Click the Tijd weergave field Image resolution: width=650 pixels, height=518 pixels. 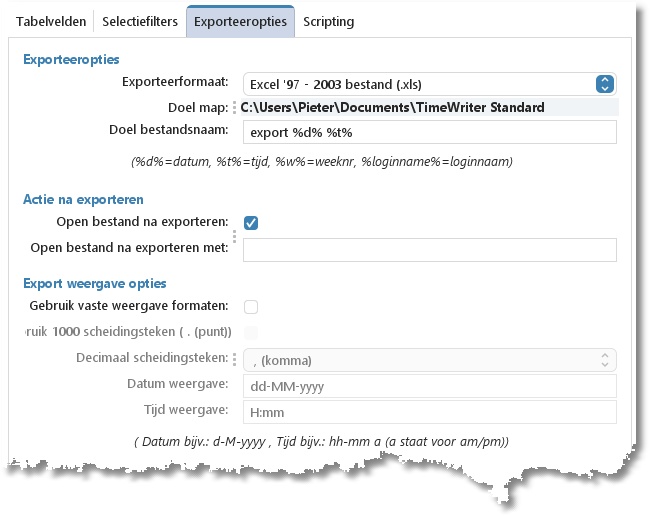coord(429,412)
